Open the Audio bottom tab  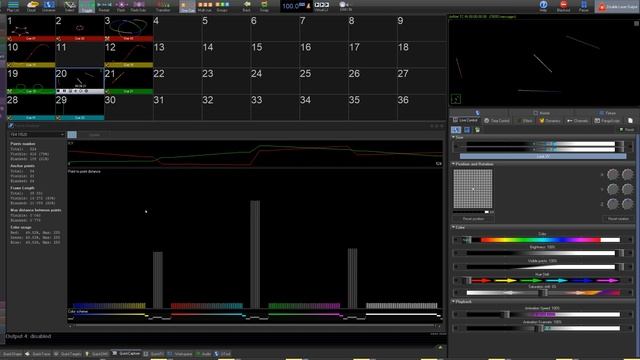204,354
